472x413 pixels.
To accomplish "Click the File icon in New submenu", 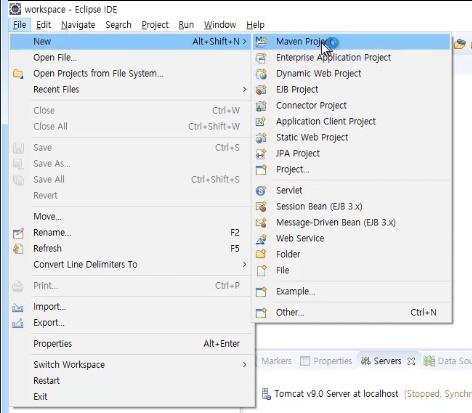I will pos(261,270).
